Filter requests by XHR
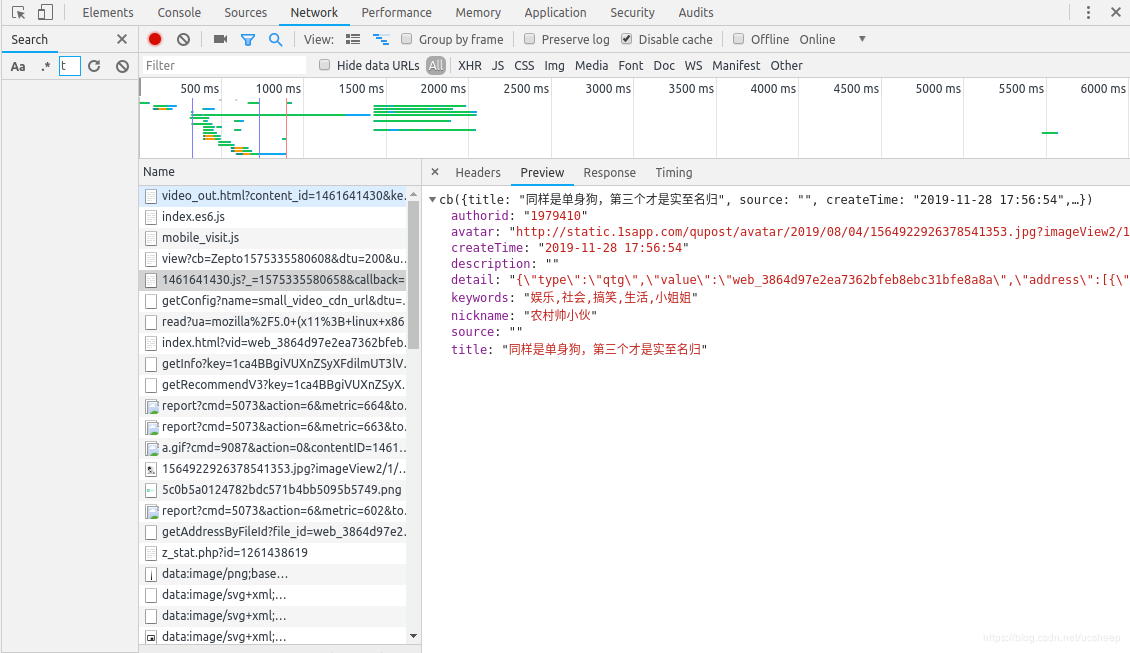1130x653 pixels. 470,66
